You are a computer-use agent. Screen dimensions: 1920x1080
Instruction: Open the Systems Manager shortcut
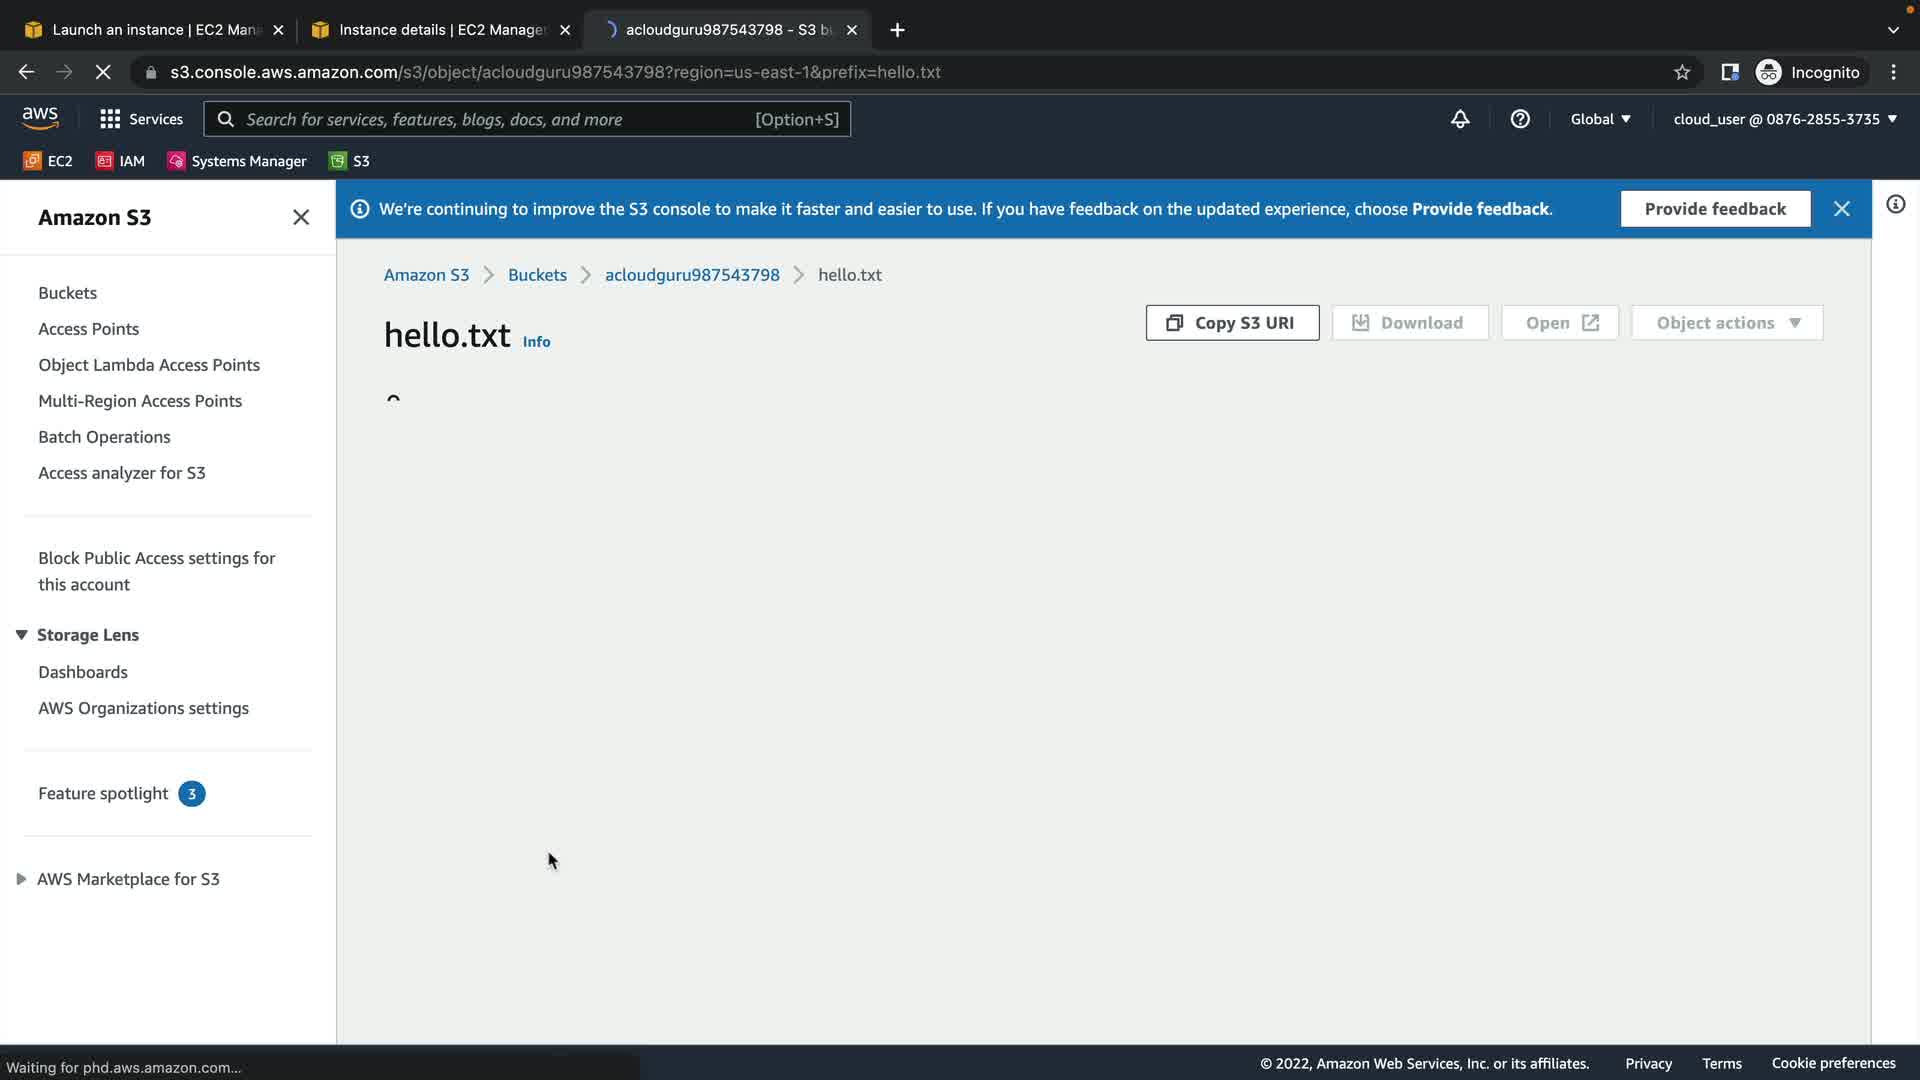point(237,161)
